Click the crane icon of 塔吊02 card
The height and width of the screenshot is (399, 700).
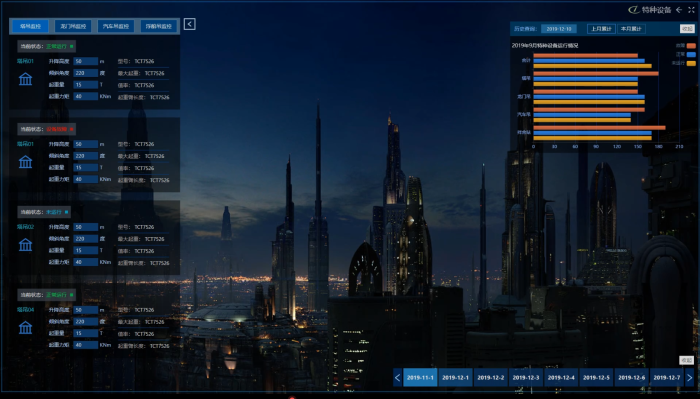click(x=25, y=245)
